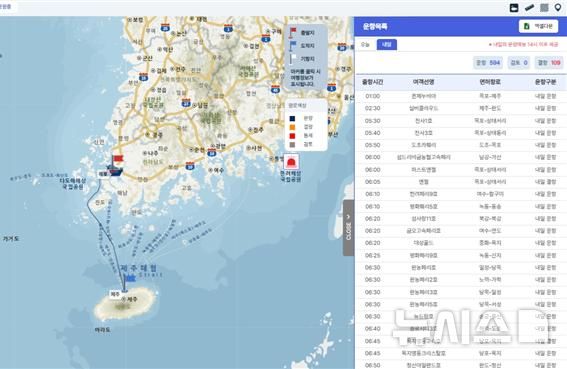
Task: Select the 06:50 departure row
Action: click(x=461, y=365)
